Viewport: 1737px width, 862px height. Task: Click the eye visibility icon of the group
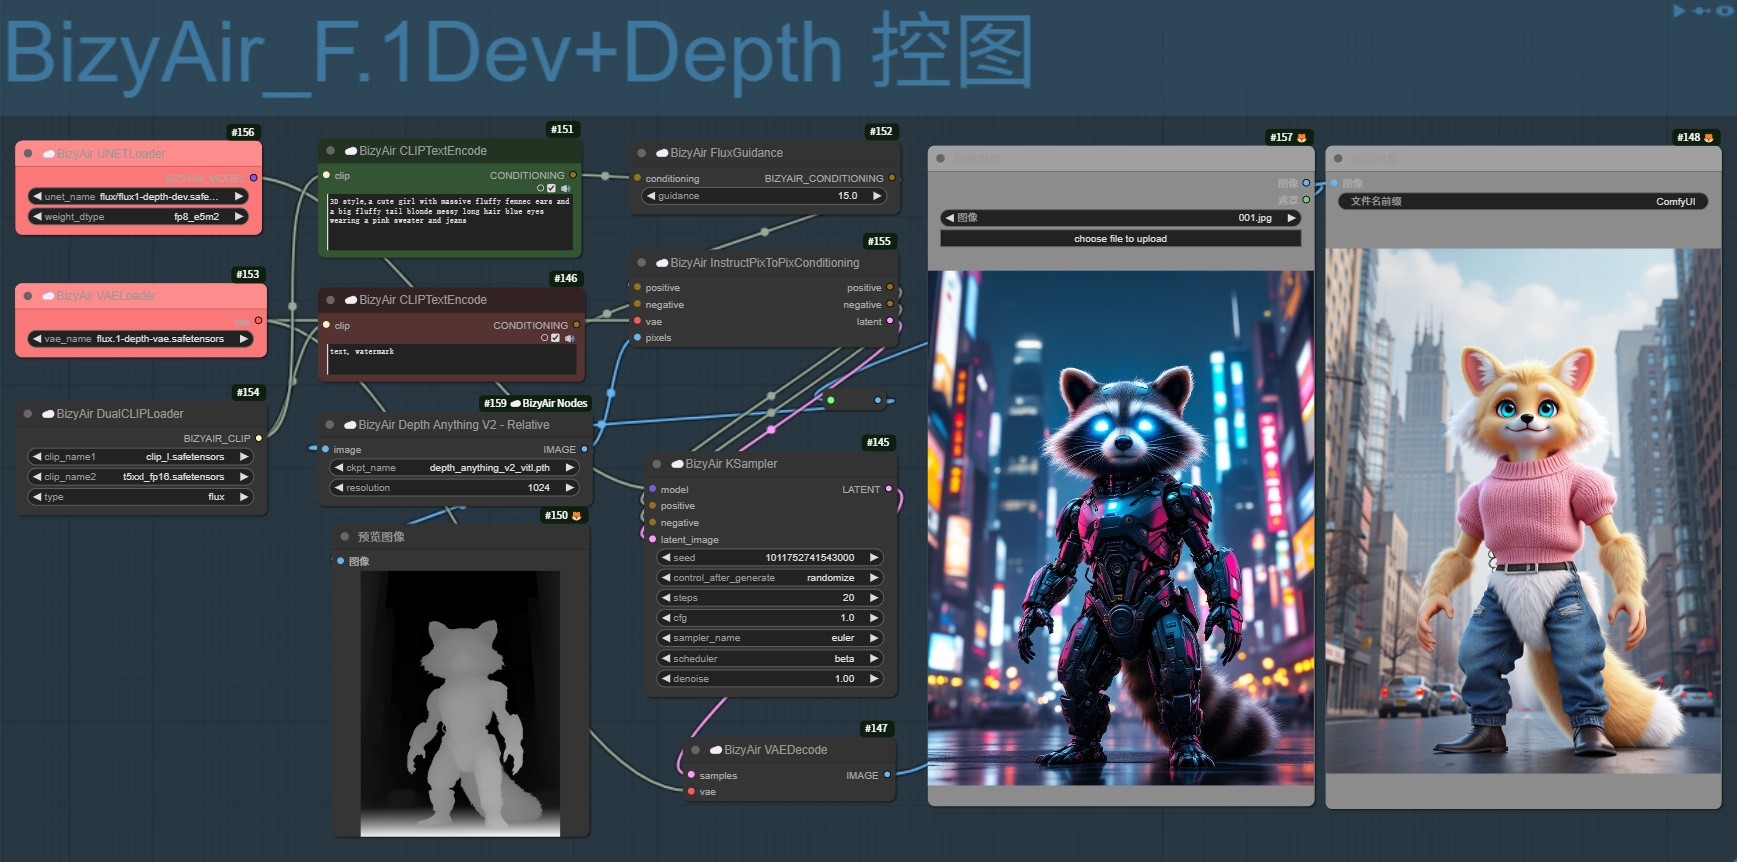1725,11
